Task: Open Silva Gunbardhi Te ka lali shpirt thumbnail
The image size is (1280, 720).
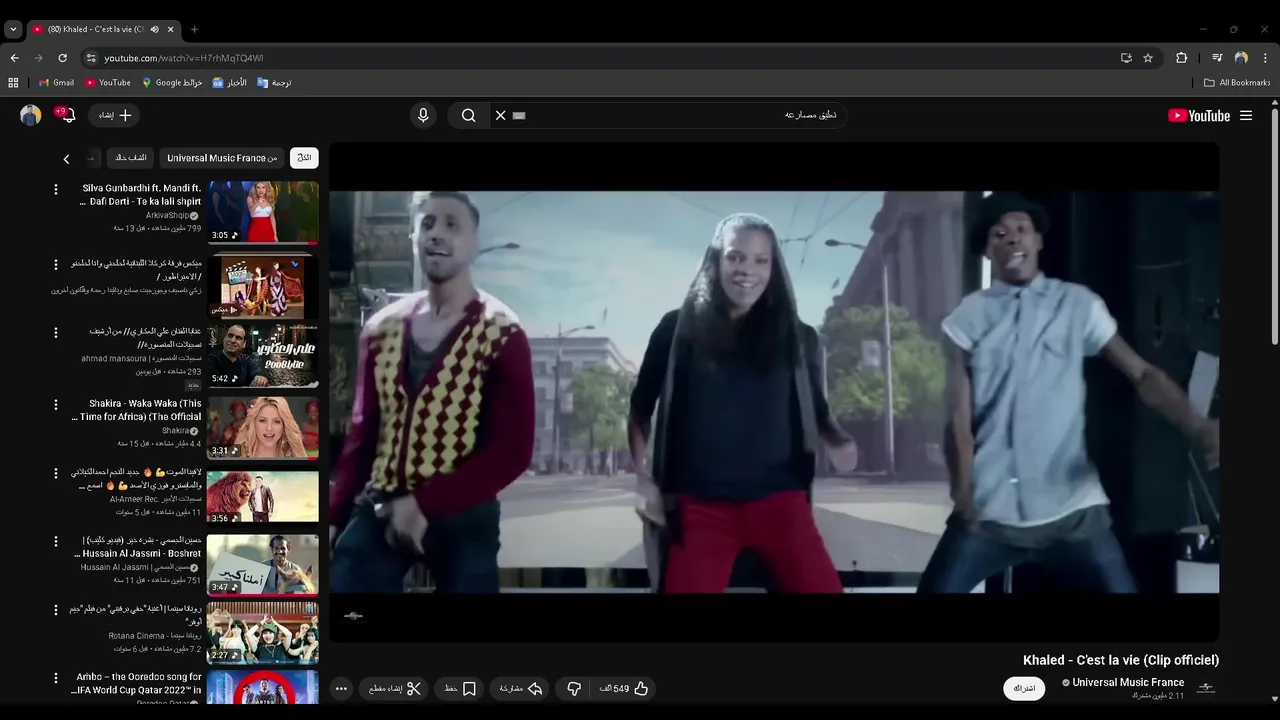Action: 263,212
